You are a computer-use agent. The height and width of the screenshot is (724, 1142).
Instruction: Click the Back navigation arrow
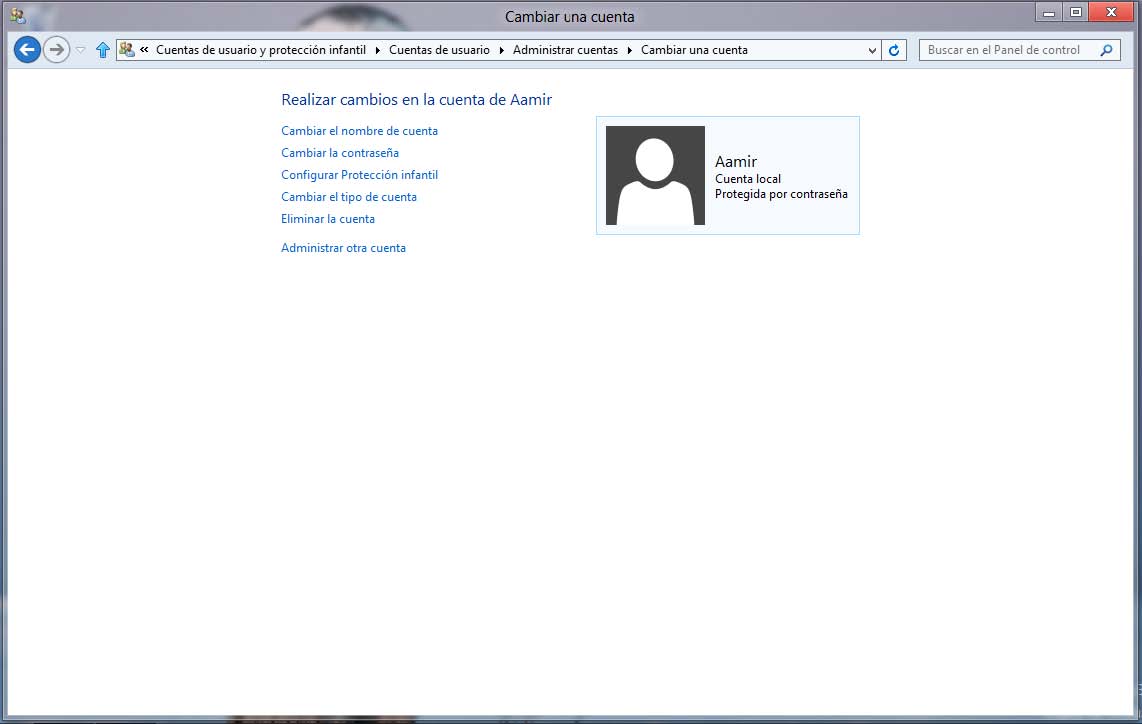pyautogui.click(x=27, y=49)
